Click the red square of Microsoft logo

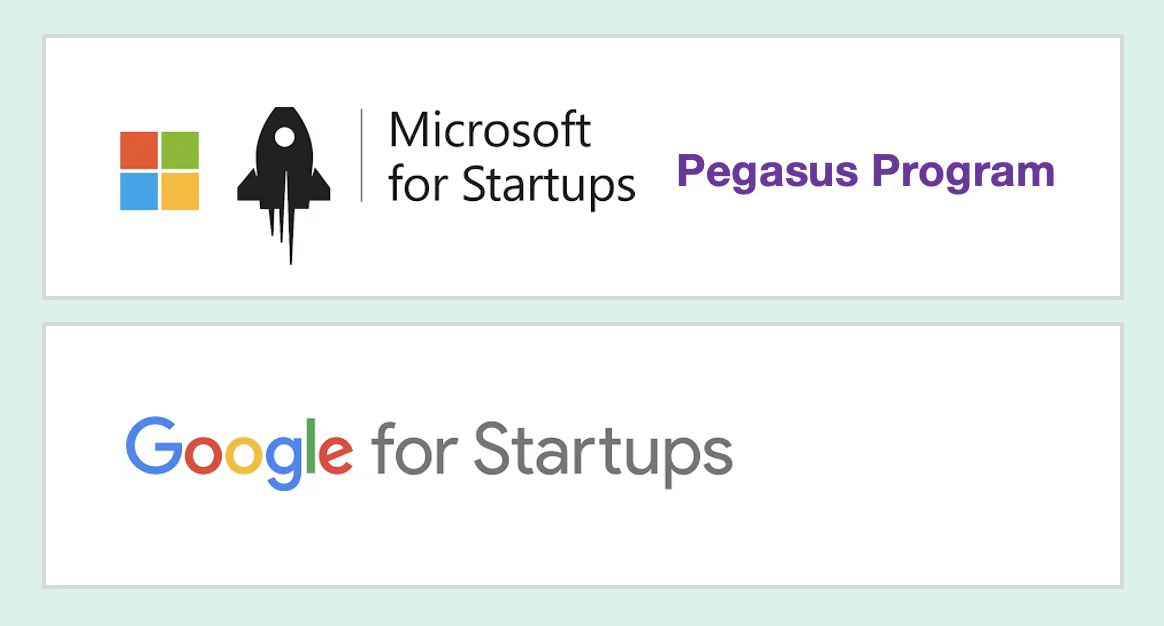tap(139, 150)
